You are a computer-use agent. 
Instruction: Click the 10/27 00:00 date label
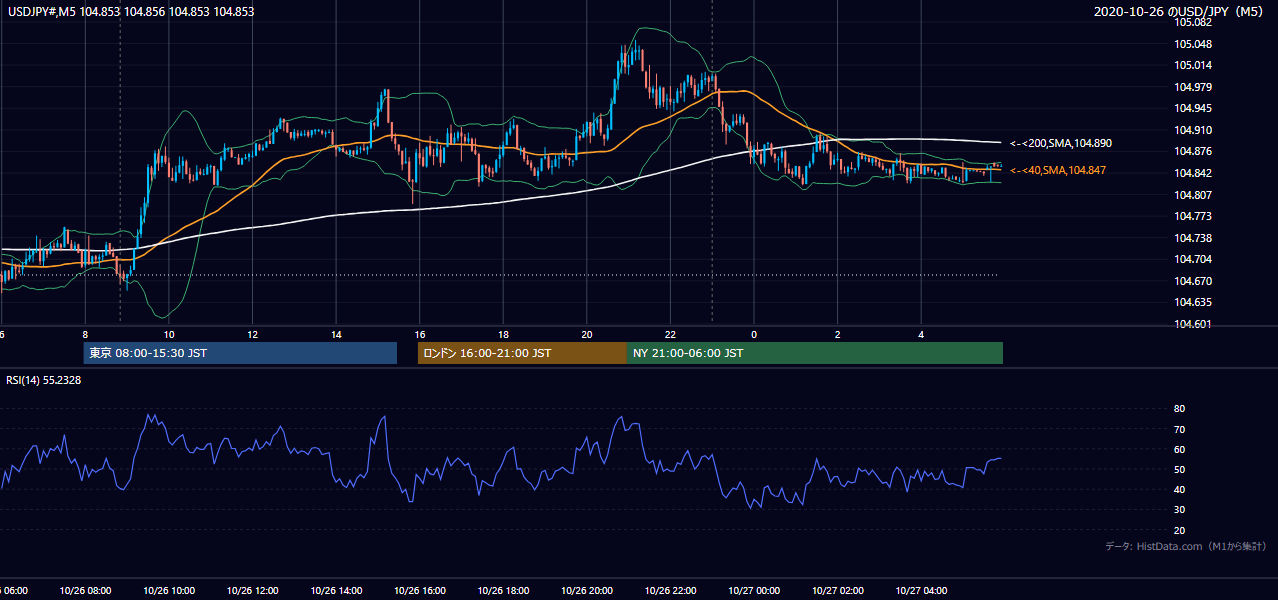(754, 591)
